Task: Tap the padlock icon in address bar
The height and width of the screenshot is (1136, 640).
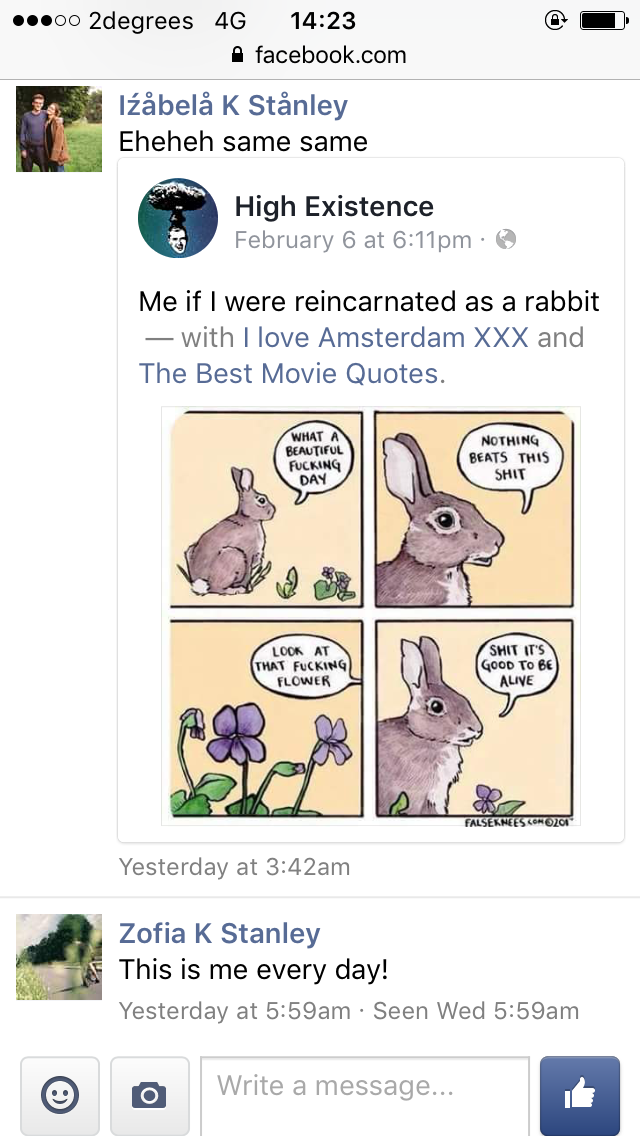Action: pyautogui.click(x=237, y=55)
